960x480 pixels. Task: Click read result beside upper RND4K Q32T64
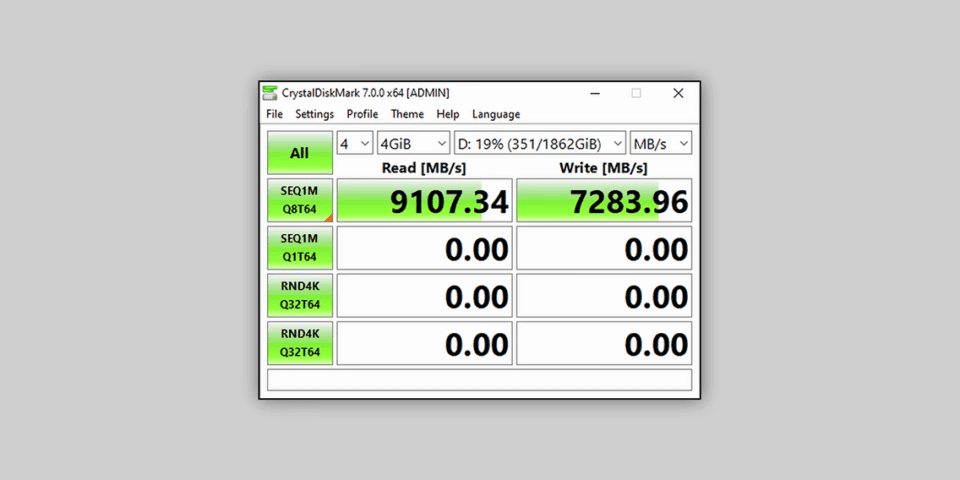[x=425, y=295]
